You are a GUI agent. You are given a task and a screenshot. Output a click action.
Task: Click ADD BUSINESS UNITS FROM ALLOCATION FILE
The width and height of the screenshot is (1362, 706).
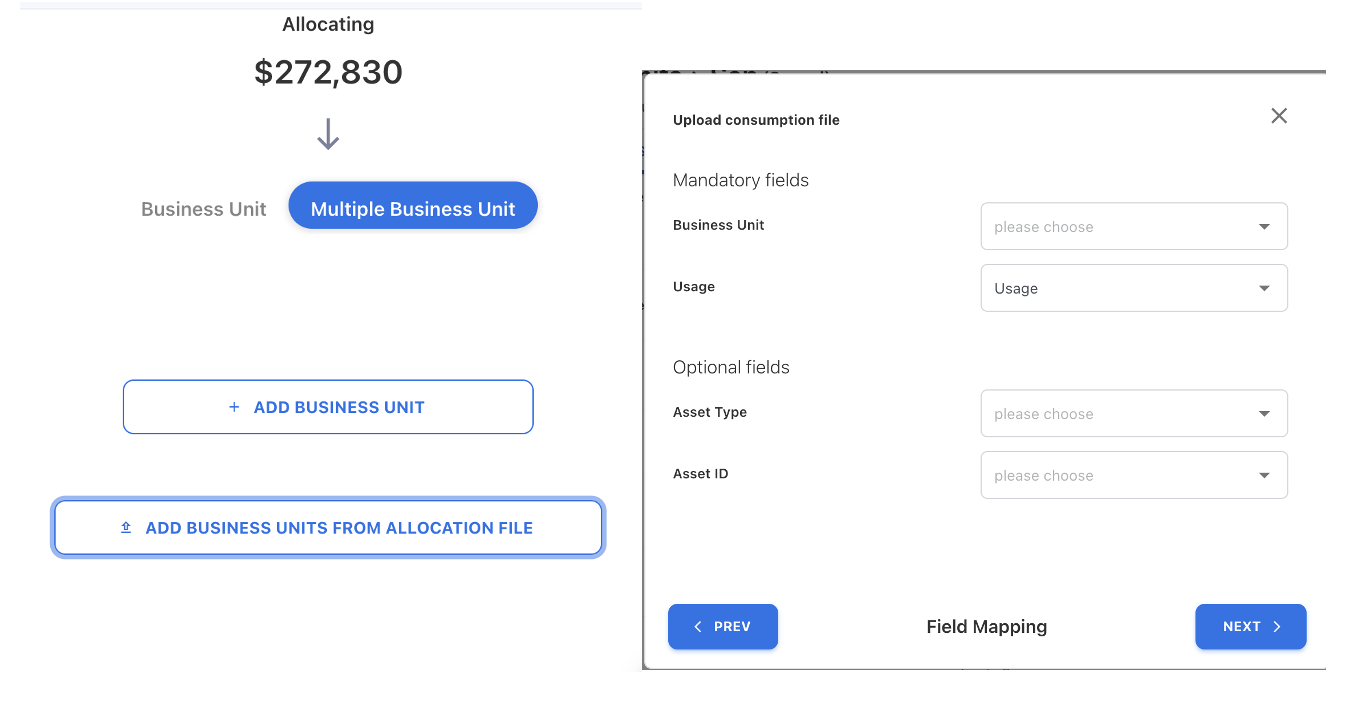tap(338, 528)
